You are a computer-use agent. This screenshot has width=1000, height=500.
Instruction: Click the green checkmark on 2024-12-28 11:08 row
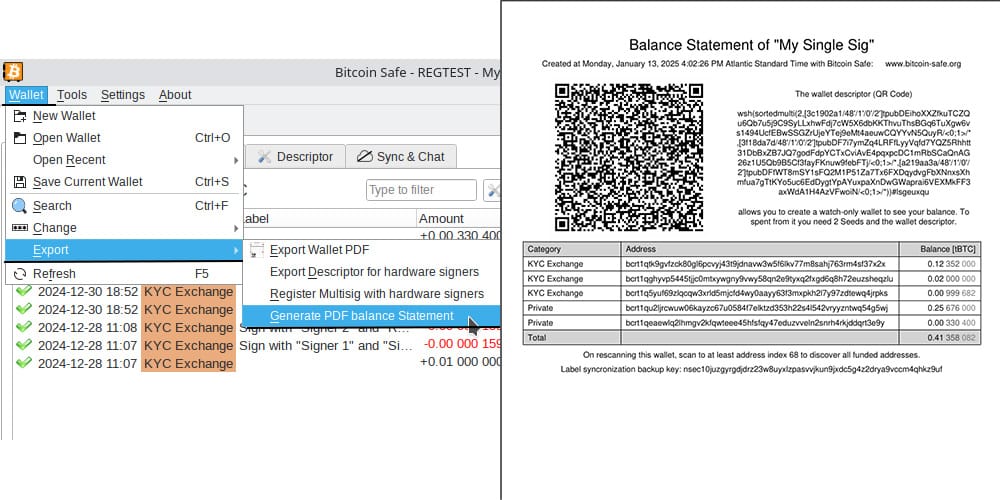(24, 327)
